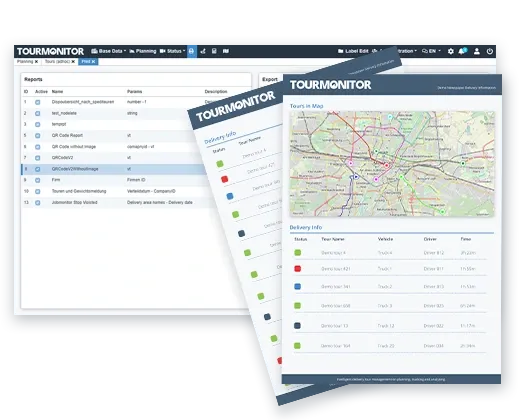Close the Planning tab with its X
Image resolution: width=519 pixels, height=420 pixels.
(36, 62)
